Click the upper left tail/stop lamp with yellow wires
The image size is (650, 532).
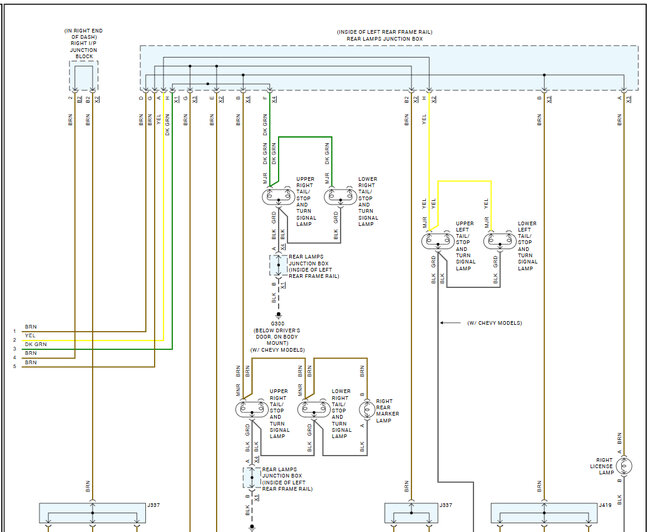[x=438, y=240]
